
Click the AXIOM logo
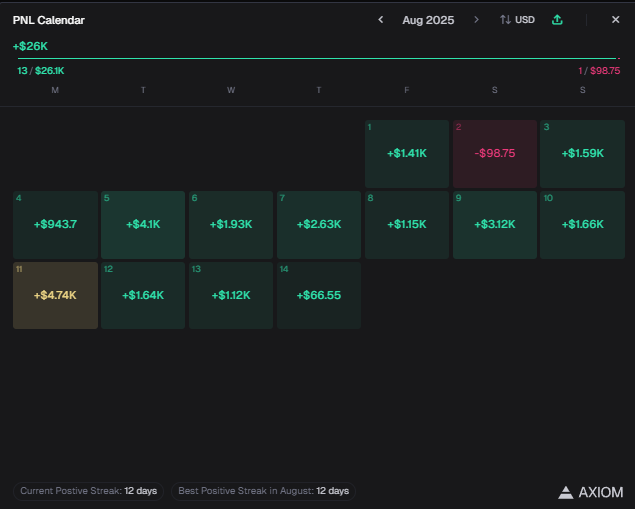pyautogui.click(x=590, y=492)
